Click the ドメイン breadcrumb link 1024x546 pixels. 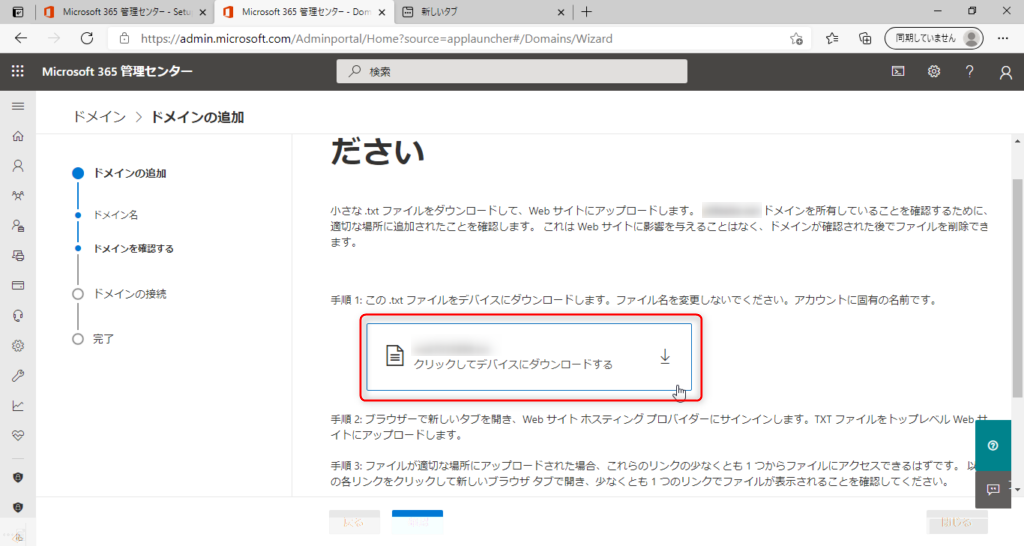click(100, 117)
